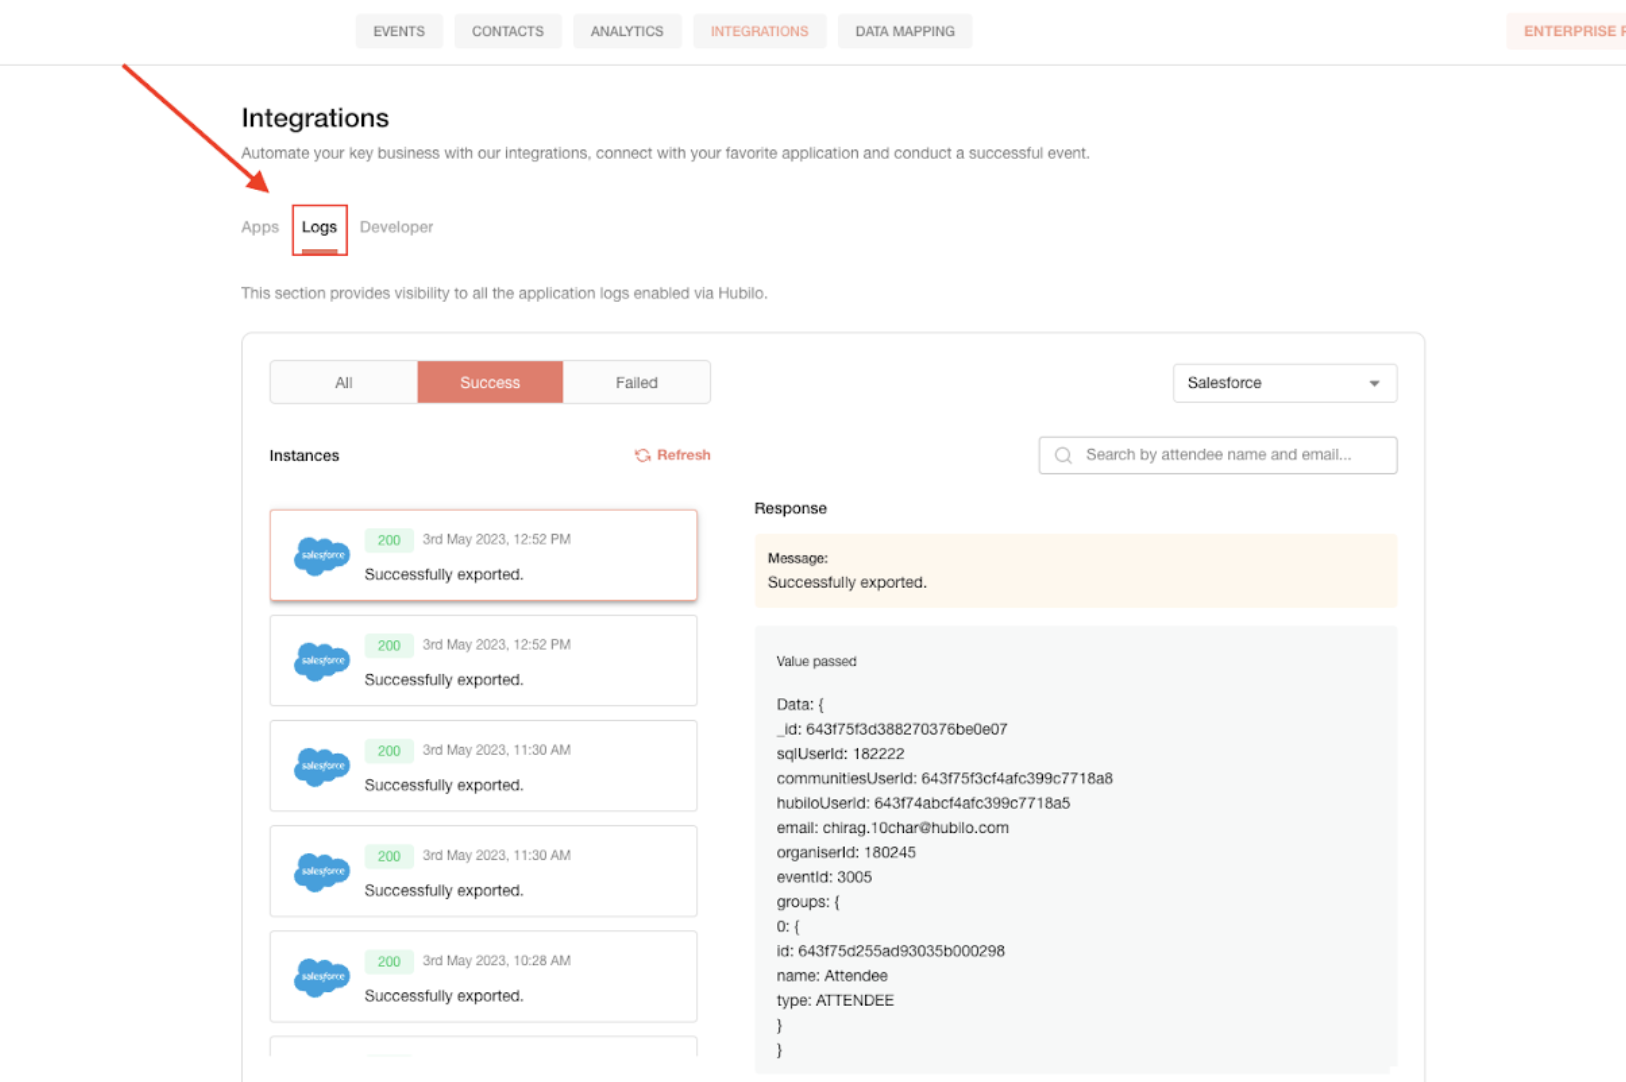Open the Contacts navigation button
1626x1082 pixels.
(508, 31)
